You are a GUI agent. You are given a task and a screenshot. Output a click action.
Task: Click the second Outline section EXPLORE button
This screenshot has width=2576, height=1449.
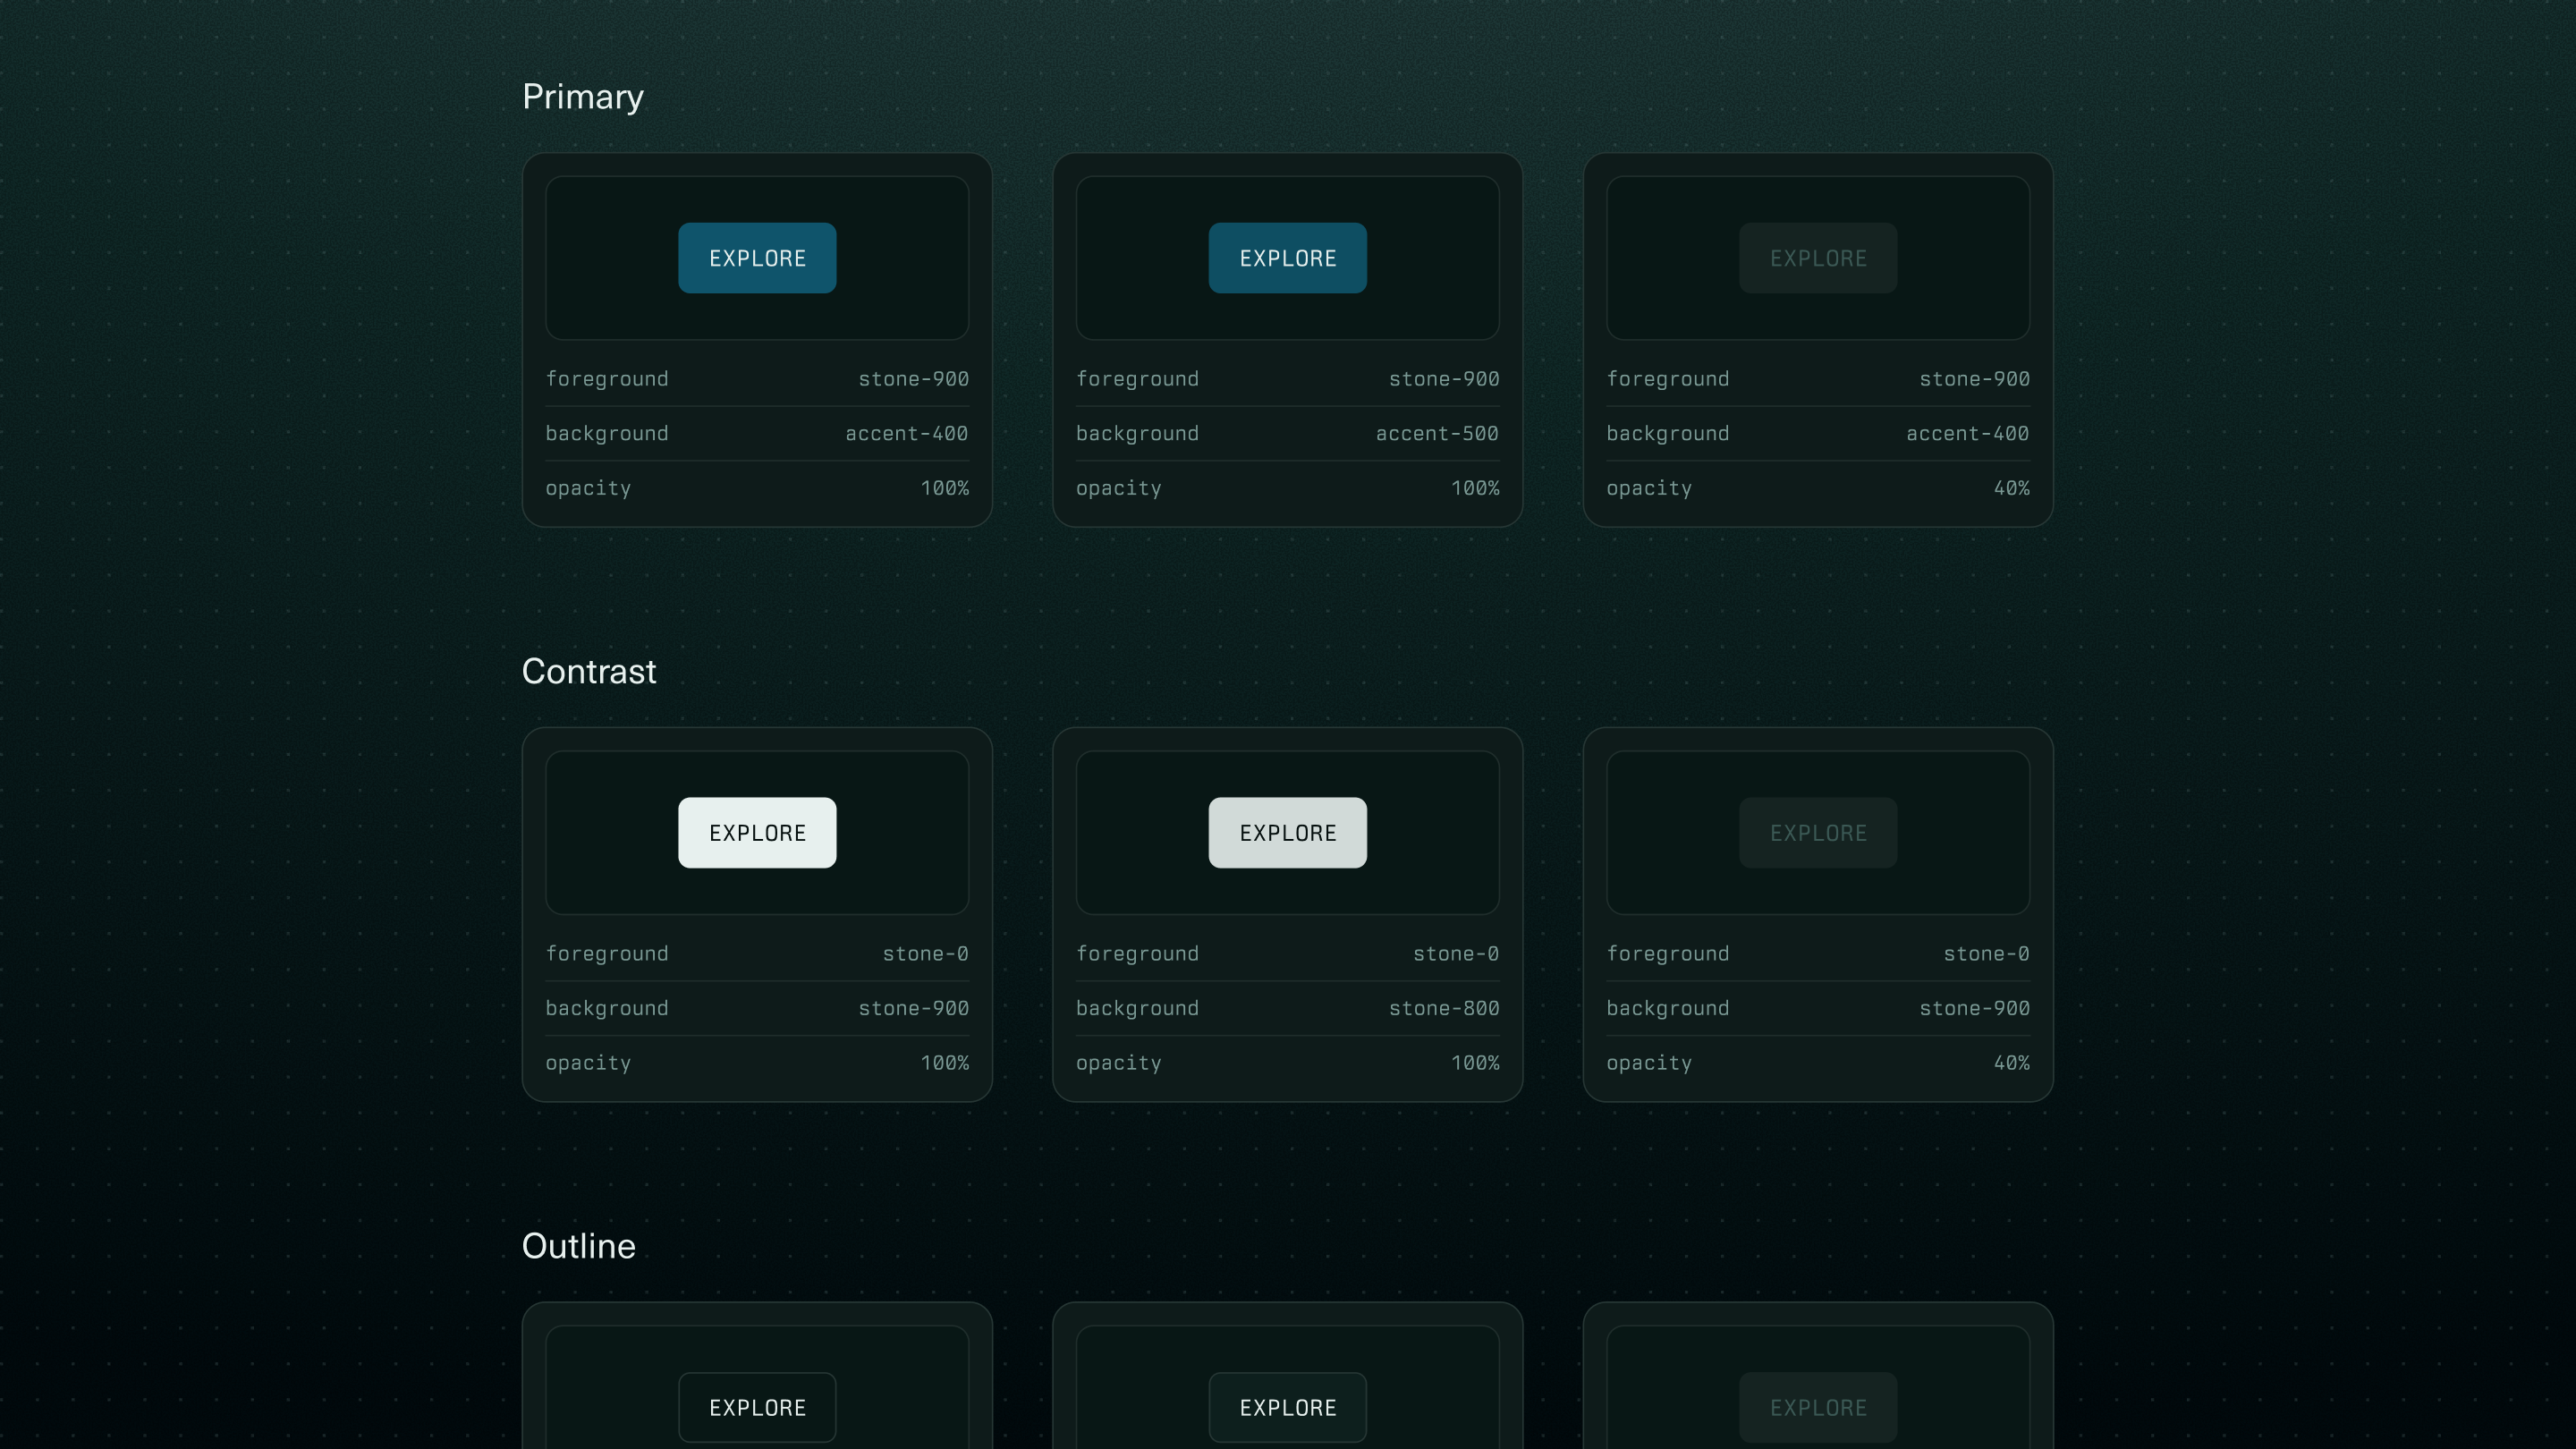coord(1287,1407)
